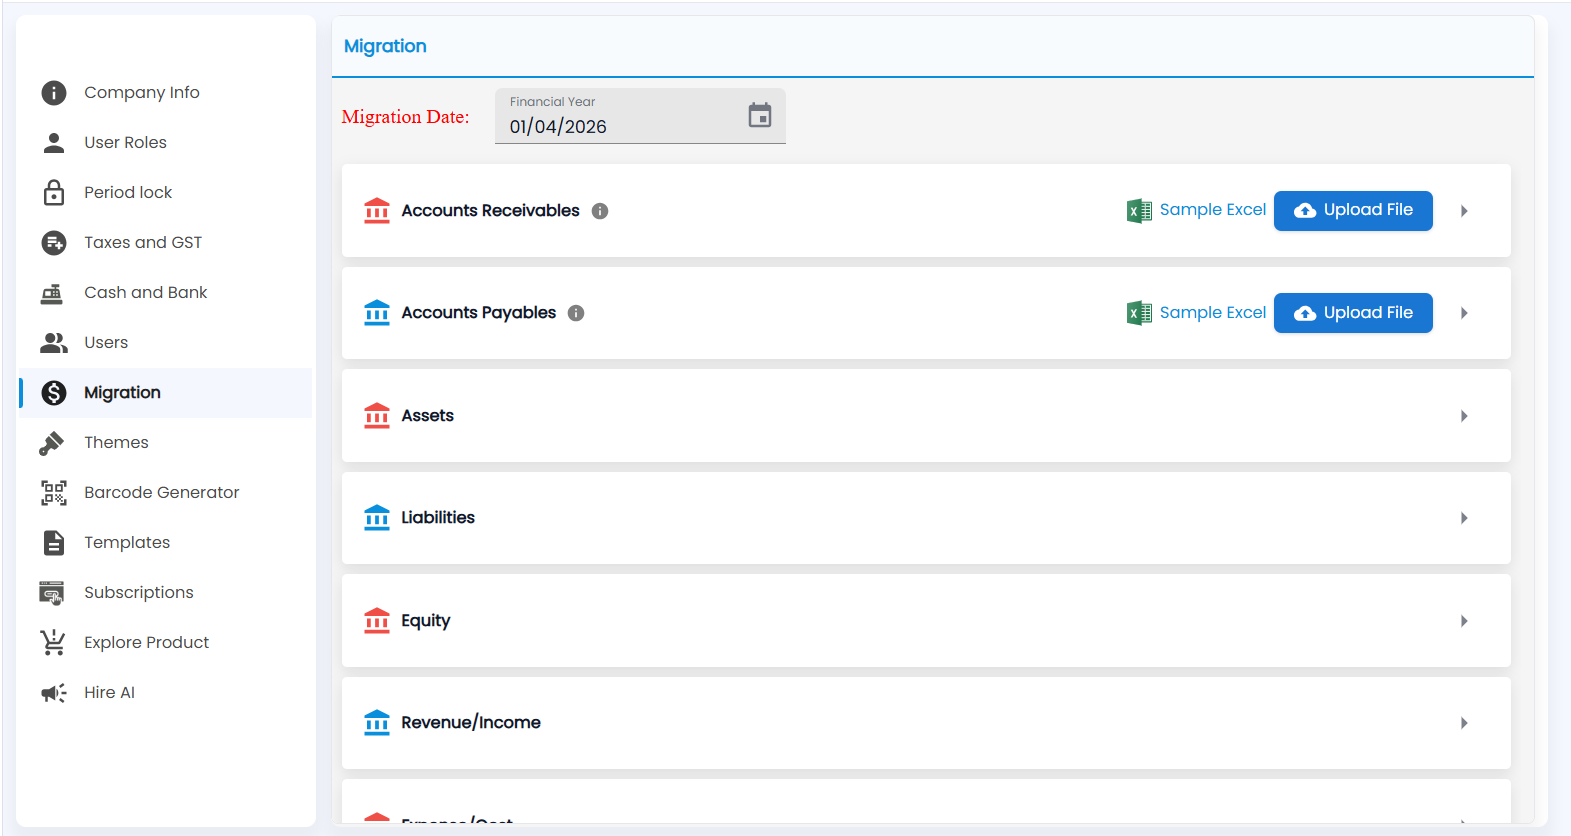1571x836 pixels.
Task: Click the Themes paintbrush icon
Action: tap(52, 443)
